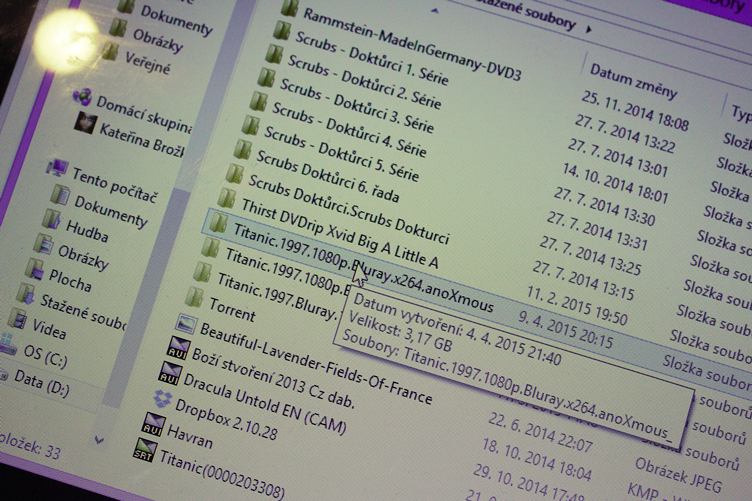The height and width of the screenshot is (501, 752).
Task: Select folder name Thirst DVDrip Xvid Big A Little A
Action: (x=340, y=233)
